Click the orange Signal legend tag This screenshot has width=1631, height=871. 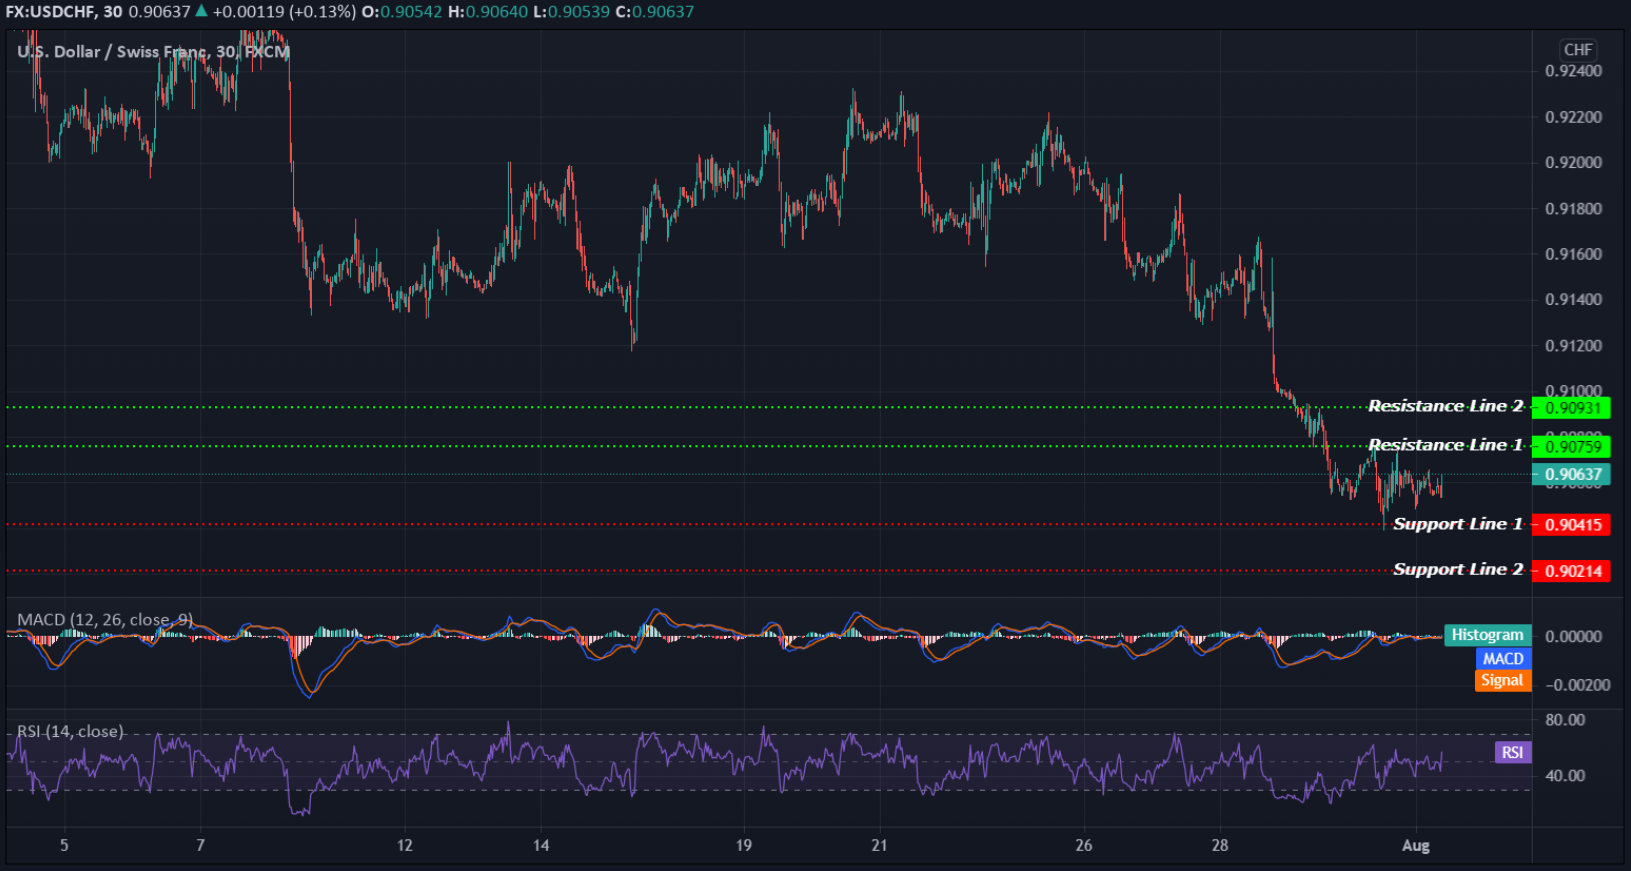point(1502,681)
